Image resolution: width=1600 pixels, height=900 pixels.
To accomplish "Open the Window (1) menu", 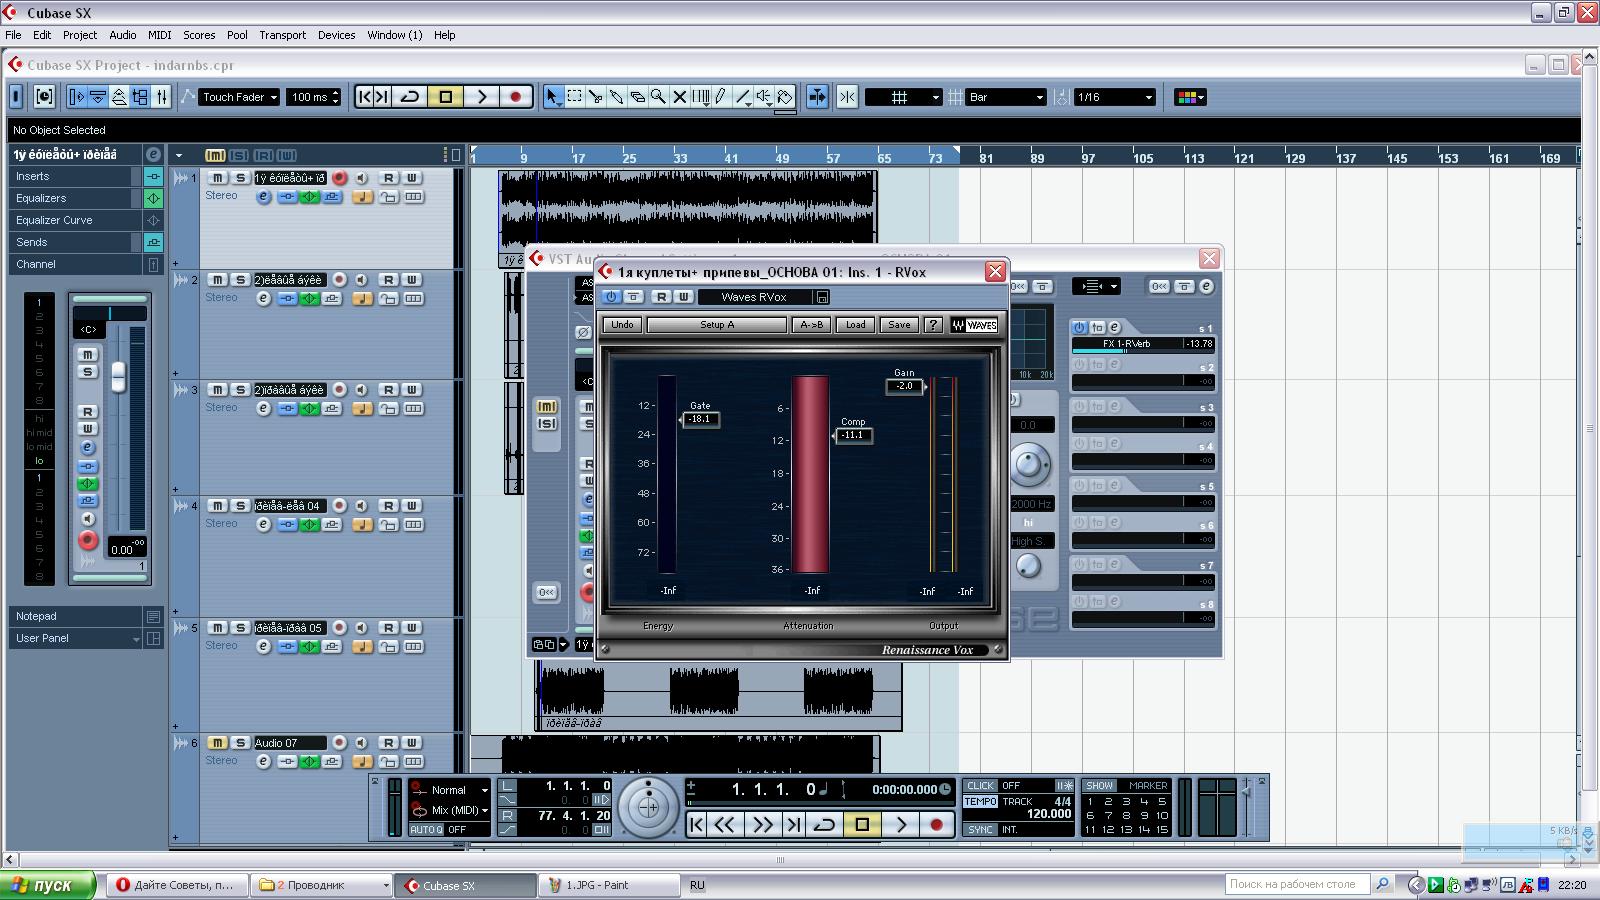I will pos(395,35).
